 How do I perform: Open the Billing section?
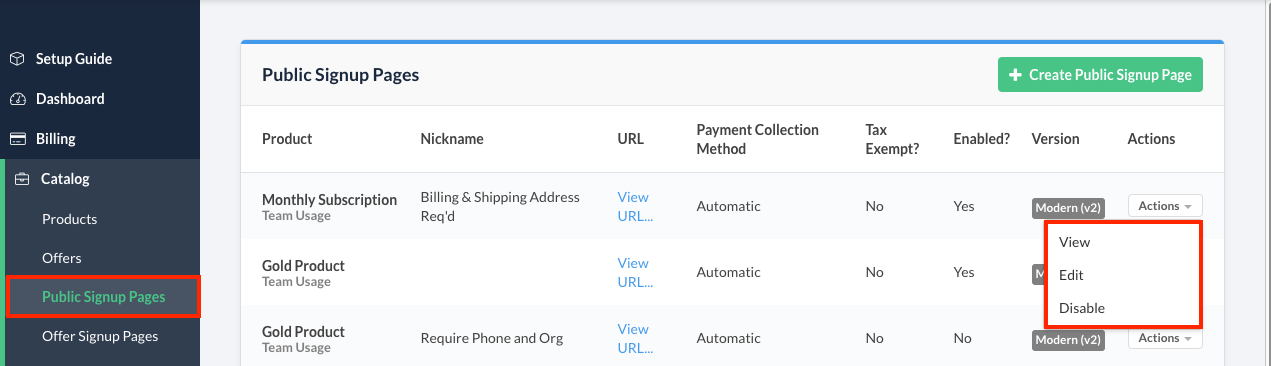point(56,139)
